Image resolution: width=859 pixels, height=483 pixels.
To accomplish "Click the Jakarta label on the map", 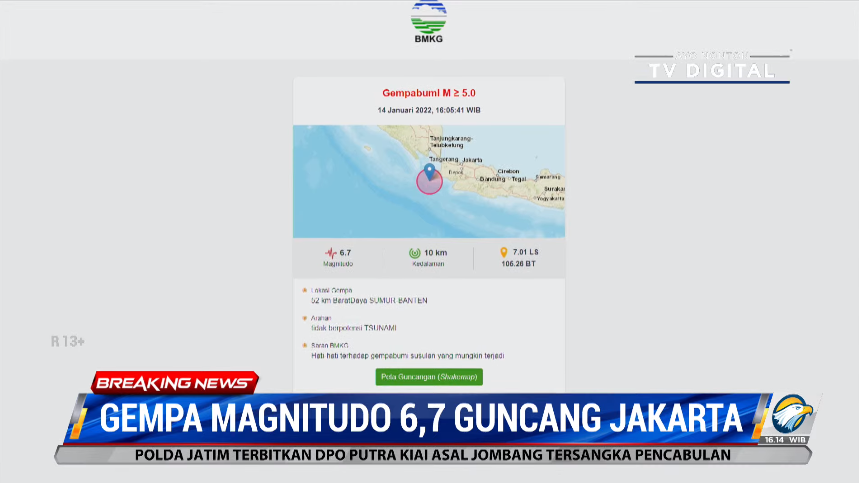I will 472,160.
